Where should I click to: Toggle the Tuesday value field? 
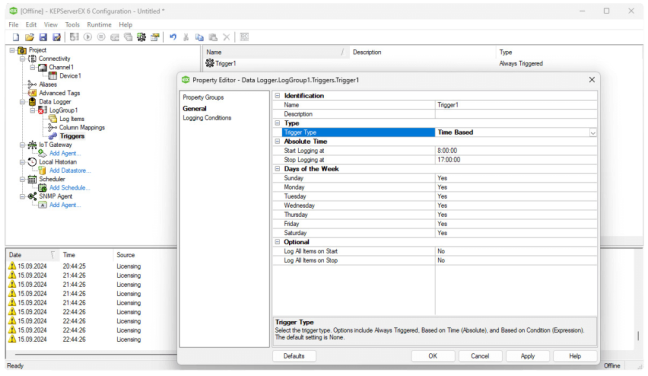point(516,196)
